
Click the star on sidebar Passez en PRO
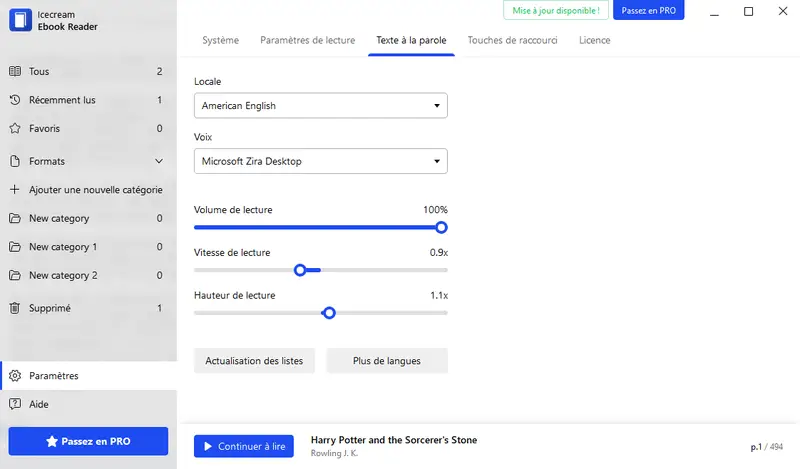52,441
